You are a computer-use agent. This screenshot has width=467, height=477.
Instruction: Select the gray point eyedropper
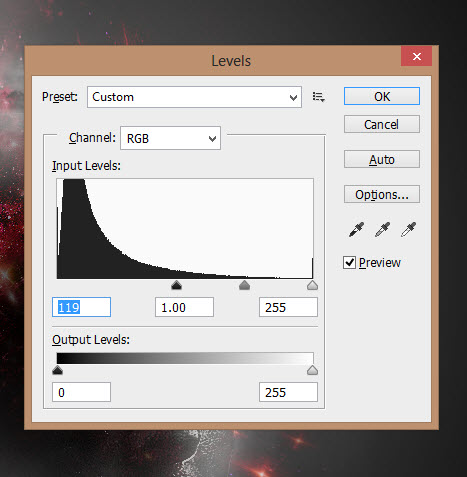click(382, 230)
